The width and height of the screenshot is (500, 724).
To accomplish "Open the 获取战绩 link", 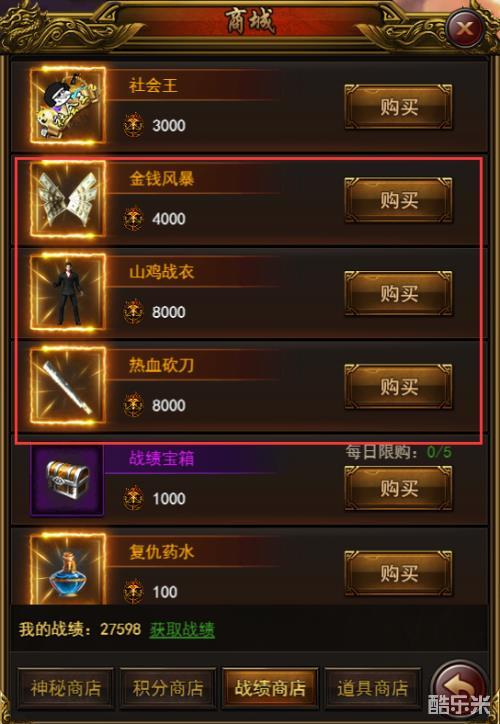I will click(182, 630).
